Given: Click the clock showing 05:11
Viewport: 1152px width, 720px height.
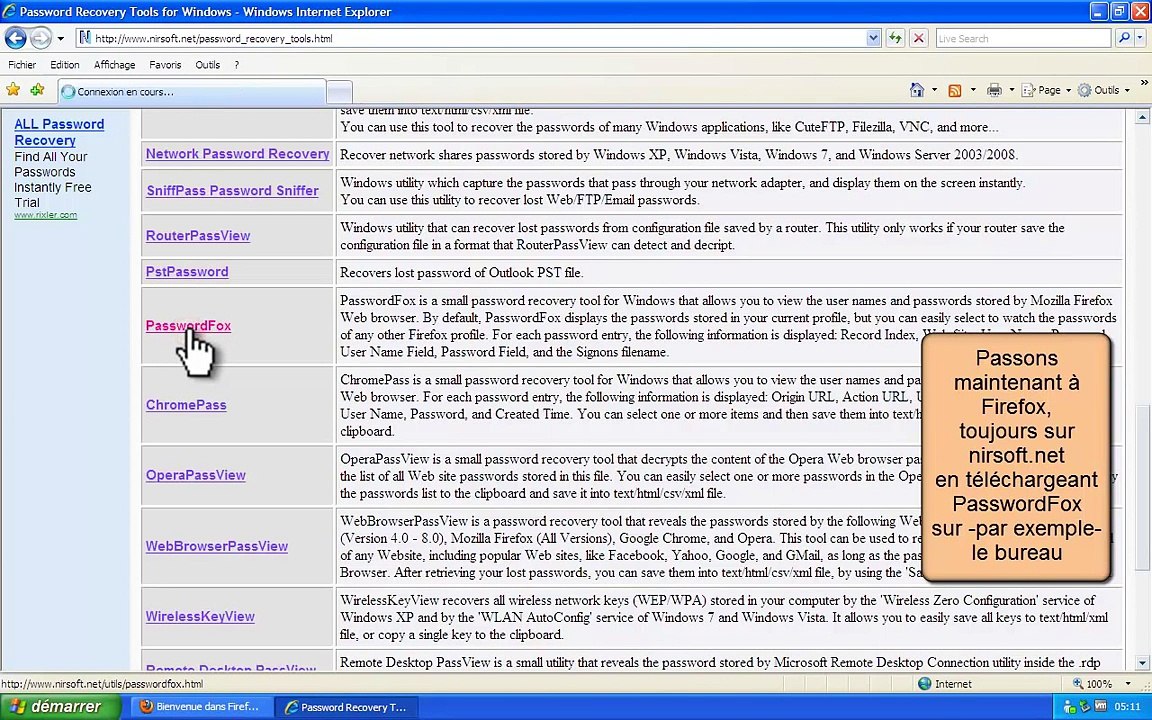Looking at the screenshot, I should click(x=1127, y=707).
